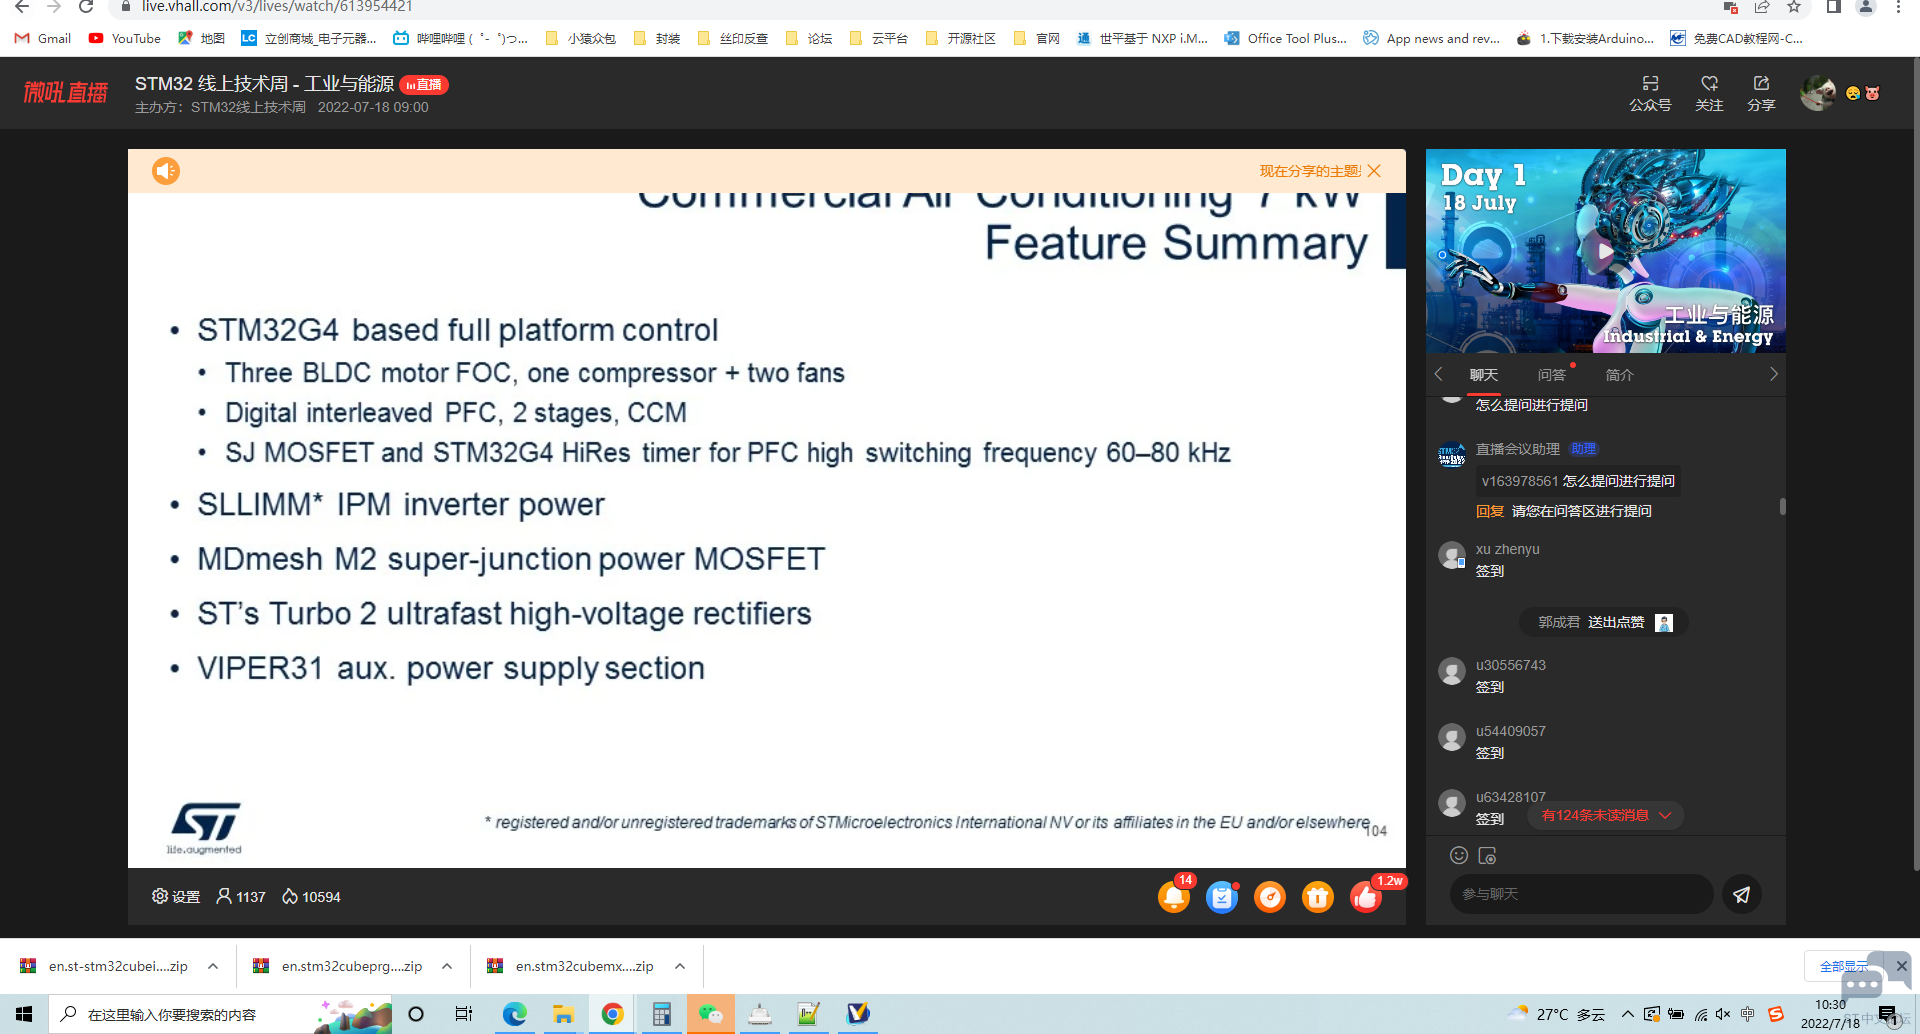Open the gift icon
Viewport: 1920px width, 1034px height.
tap(1318, 897)
